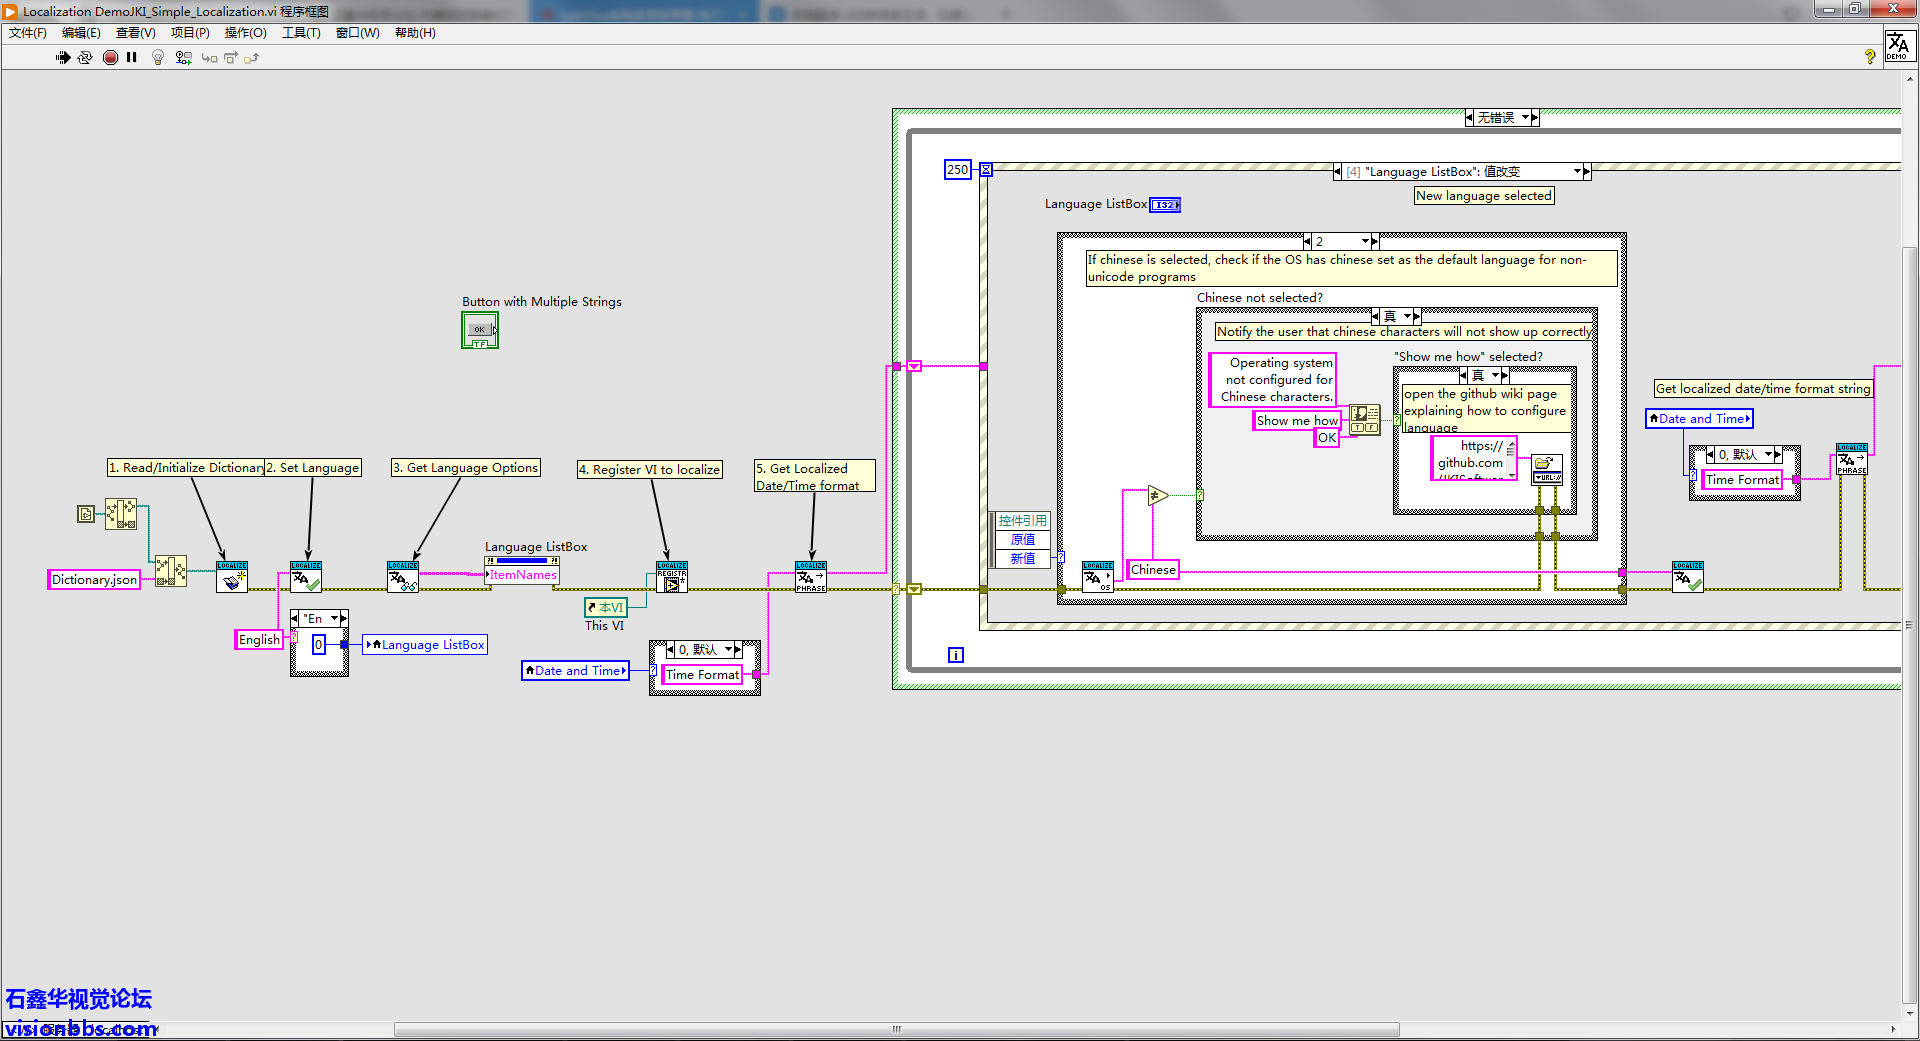The width and height of the screenshot is (1920, 1041).
Task: Click the horizontal scrollbar thumb
Action: pos(896,1029)
